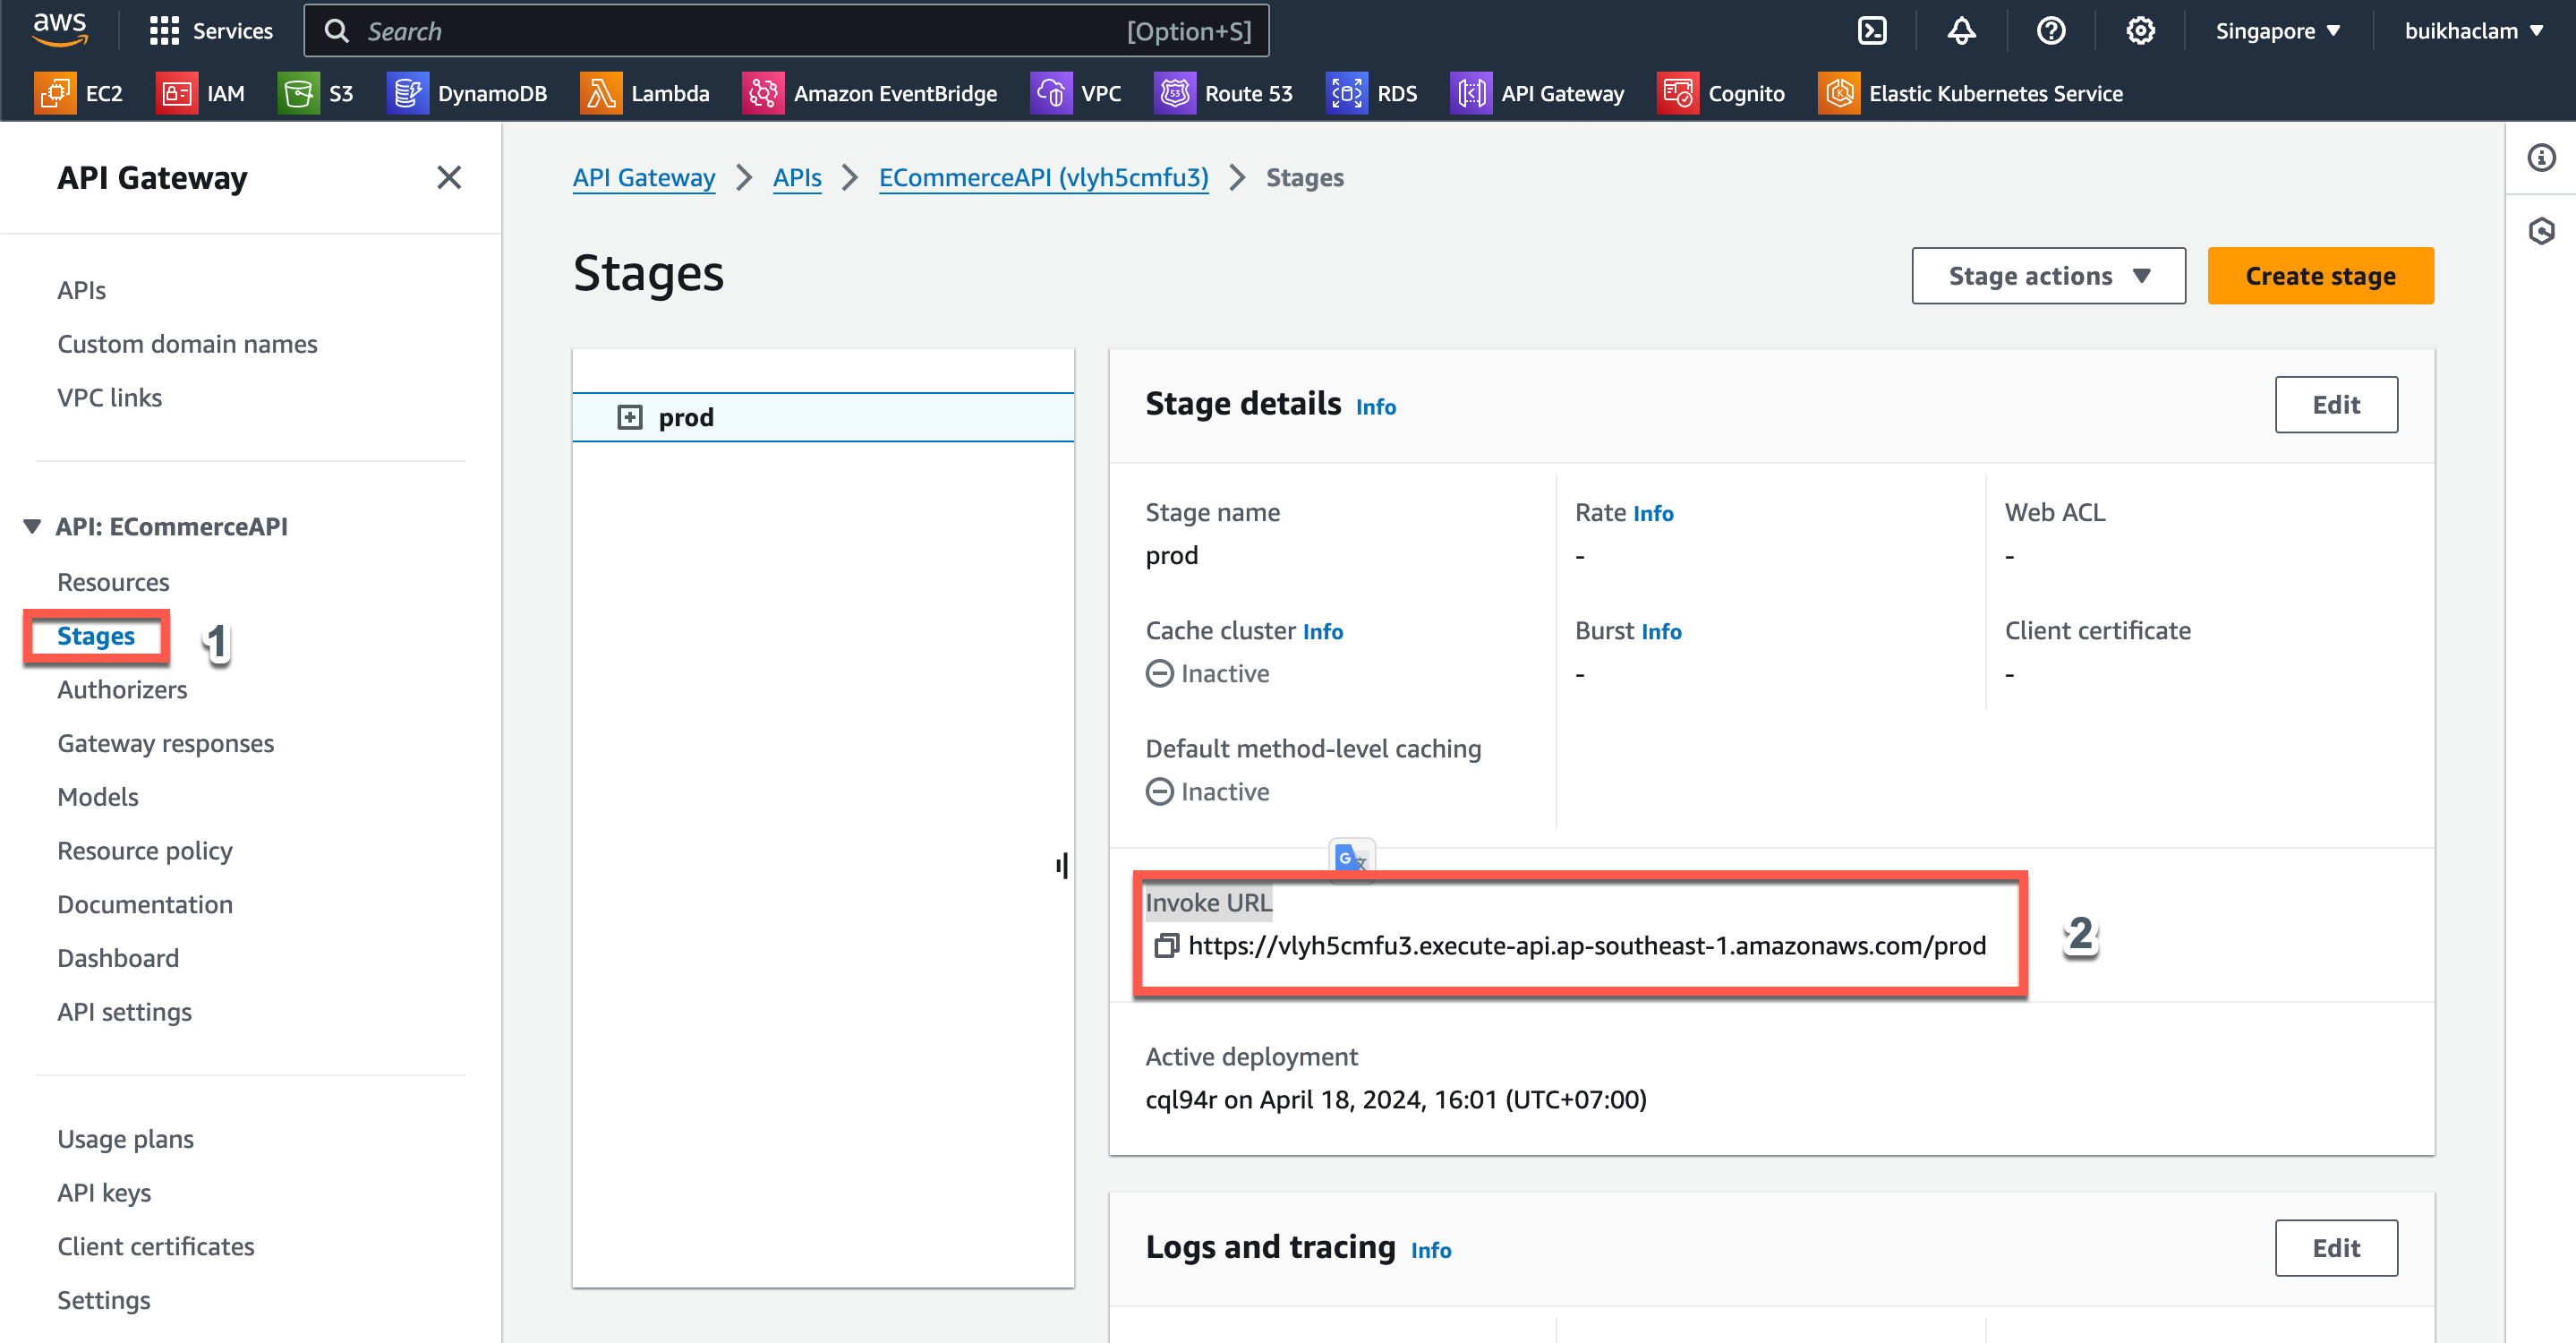This screenshot has height=1343, width=2576.
Task: Select Gateway responses in side navigation
Action: 165,744
